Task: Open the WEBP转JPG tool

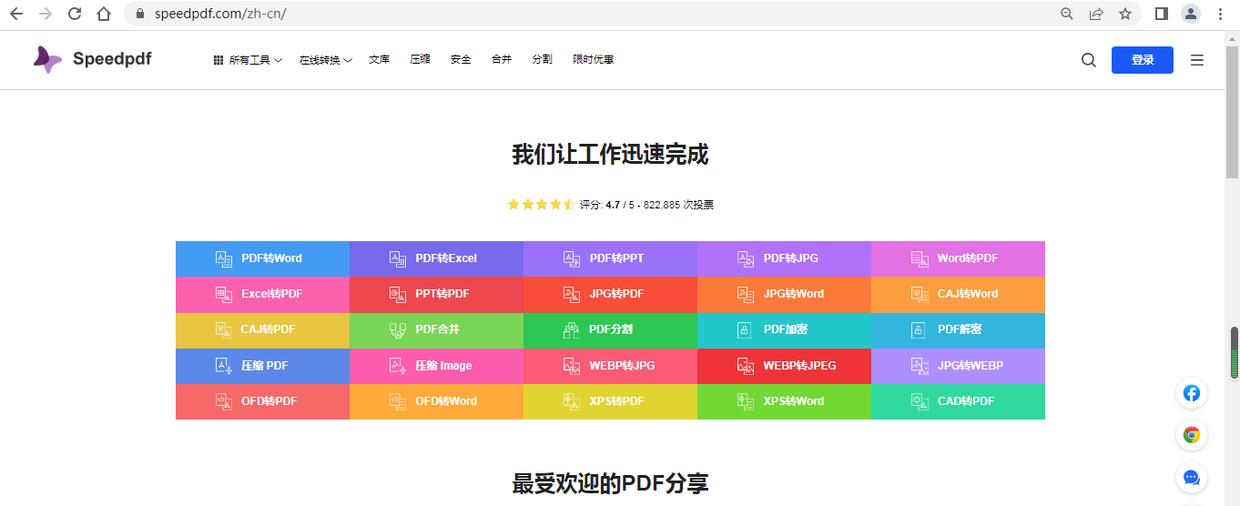Action: tap(610, 366)
